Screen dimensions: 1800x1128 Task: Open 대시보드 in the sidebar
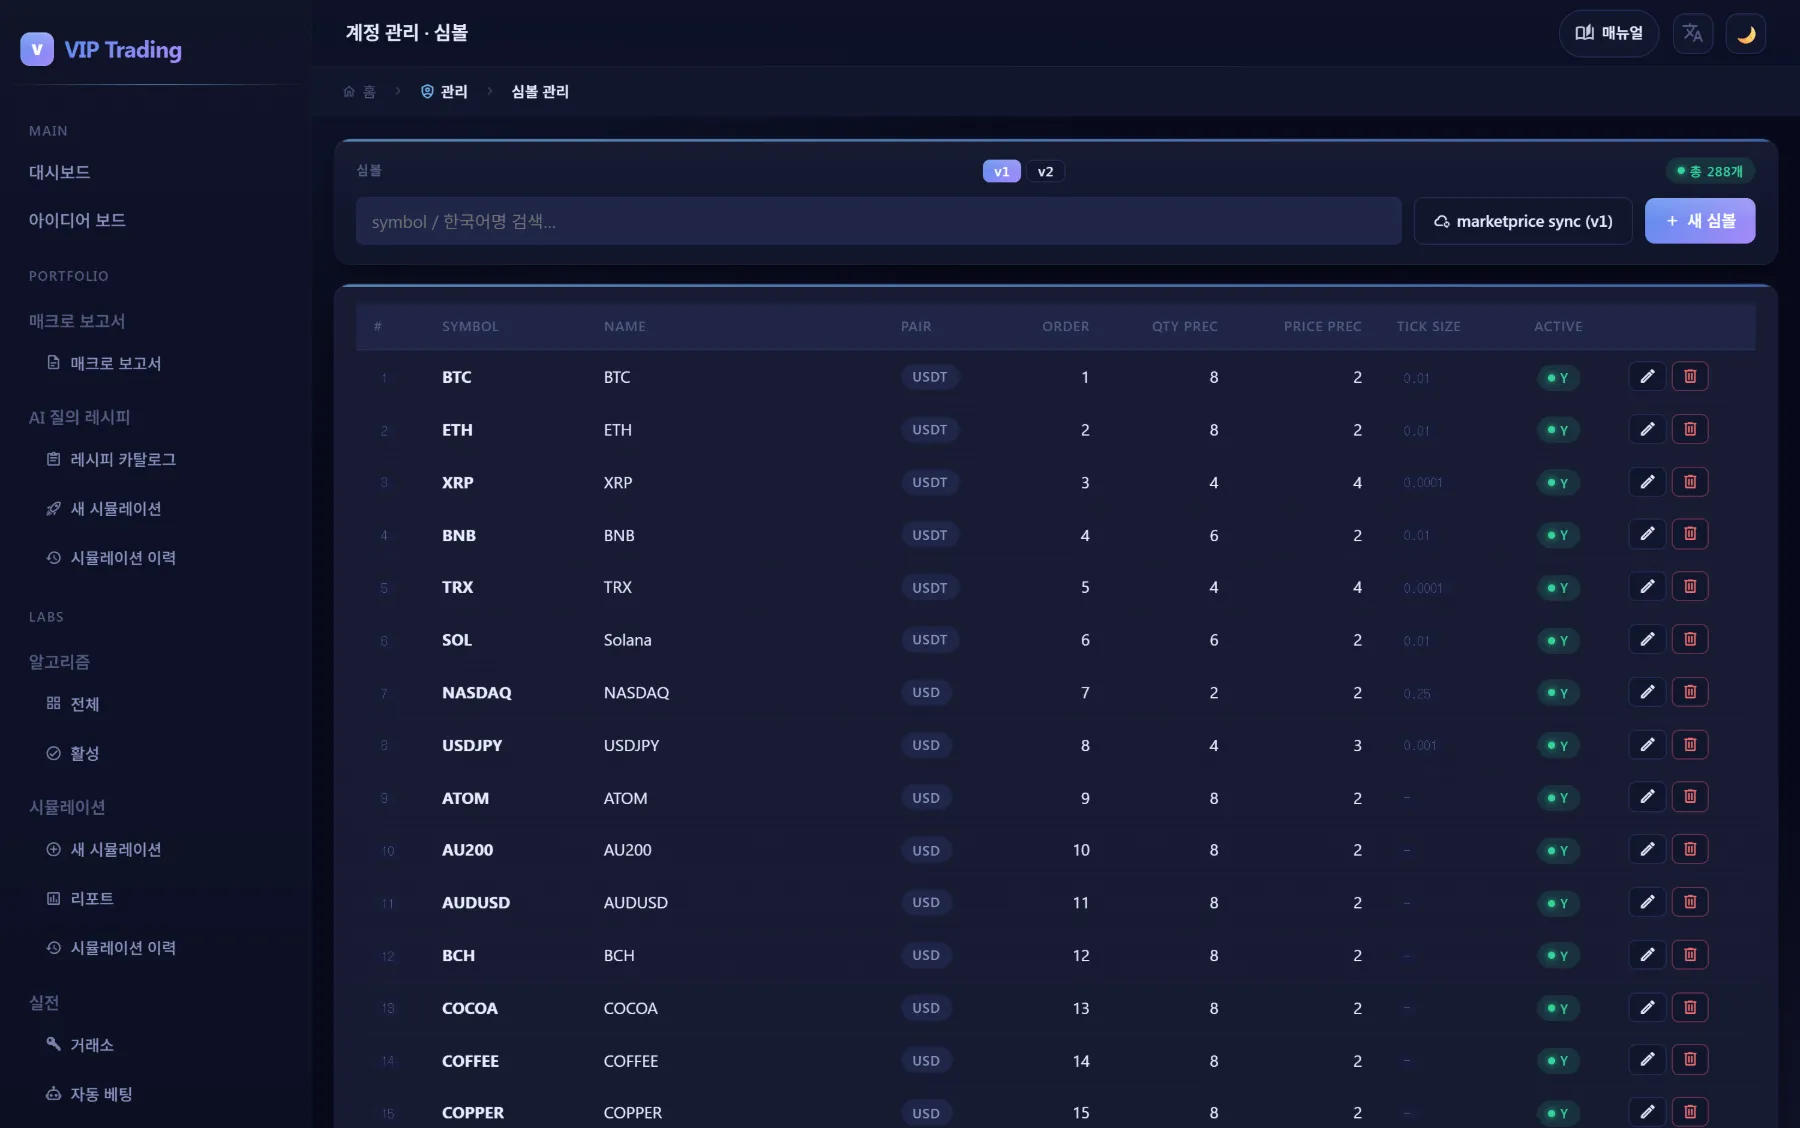coord(60,172)
